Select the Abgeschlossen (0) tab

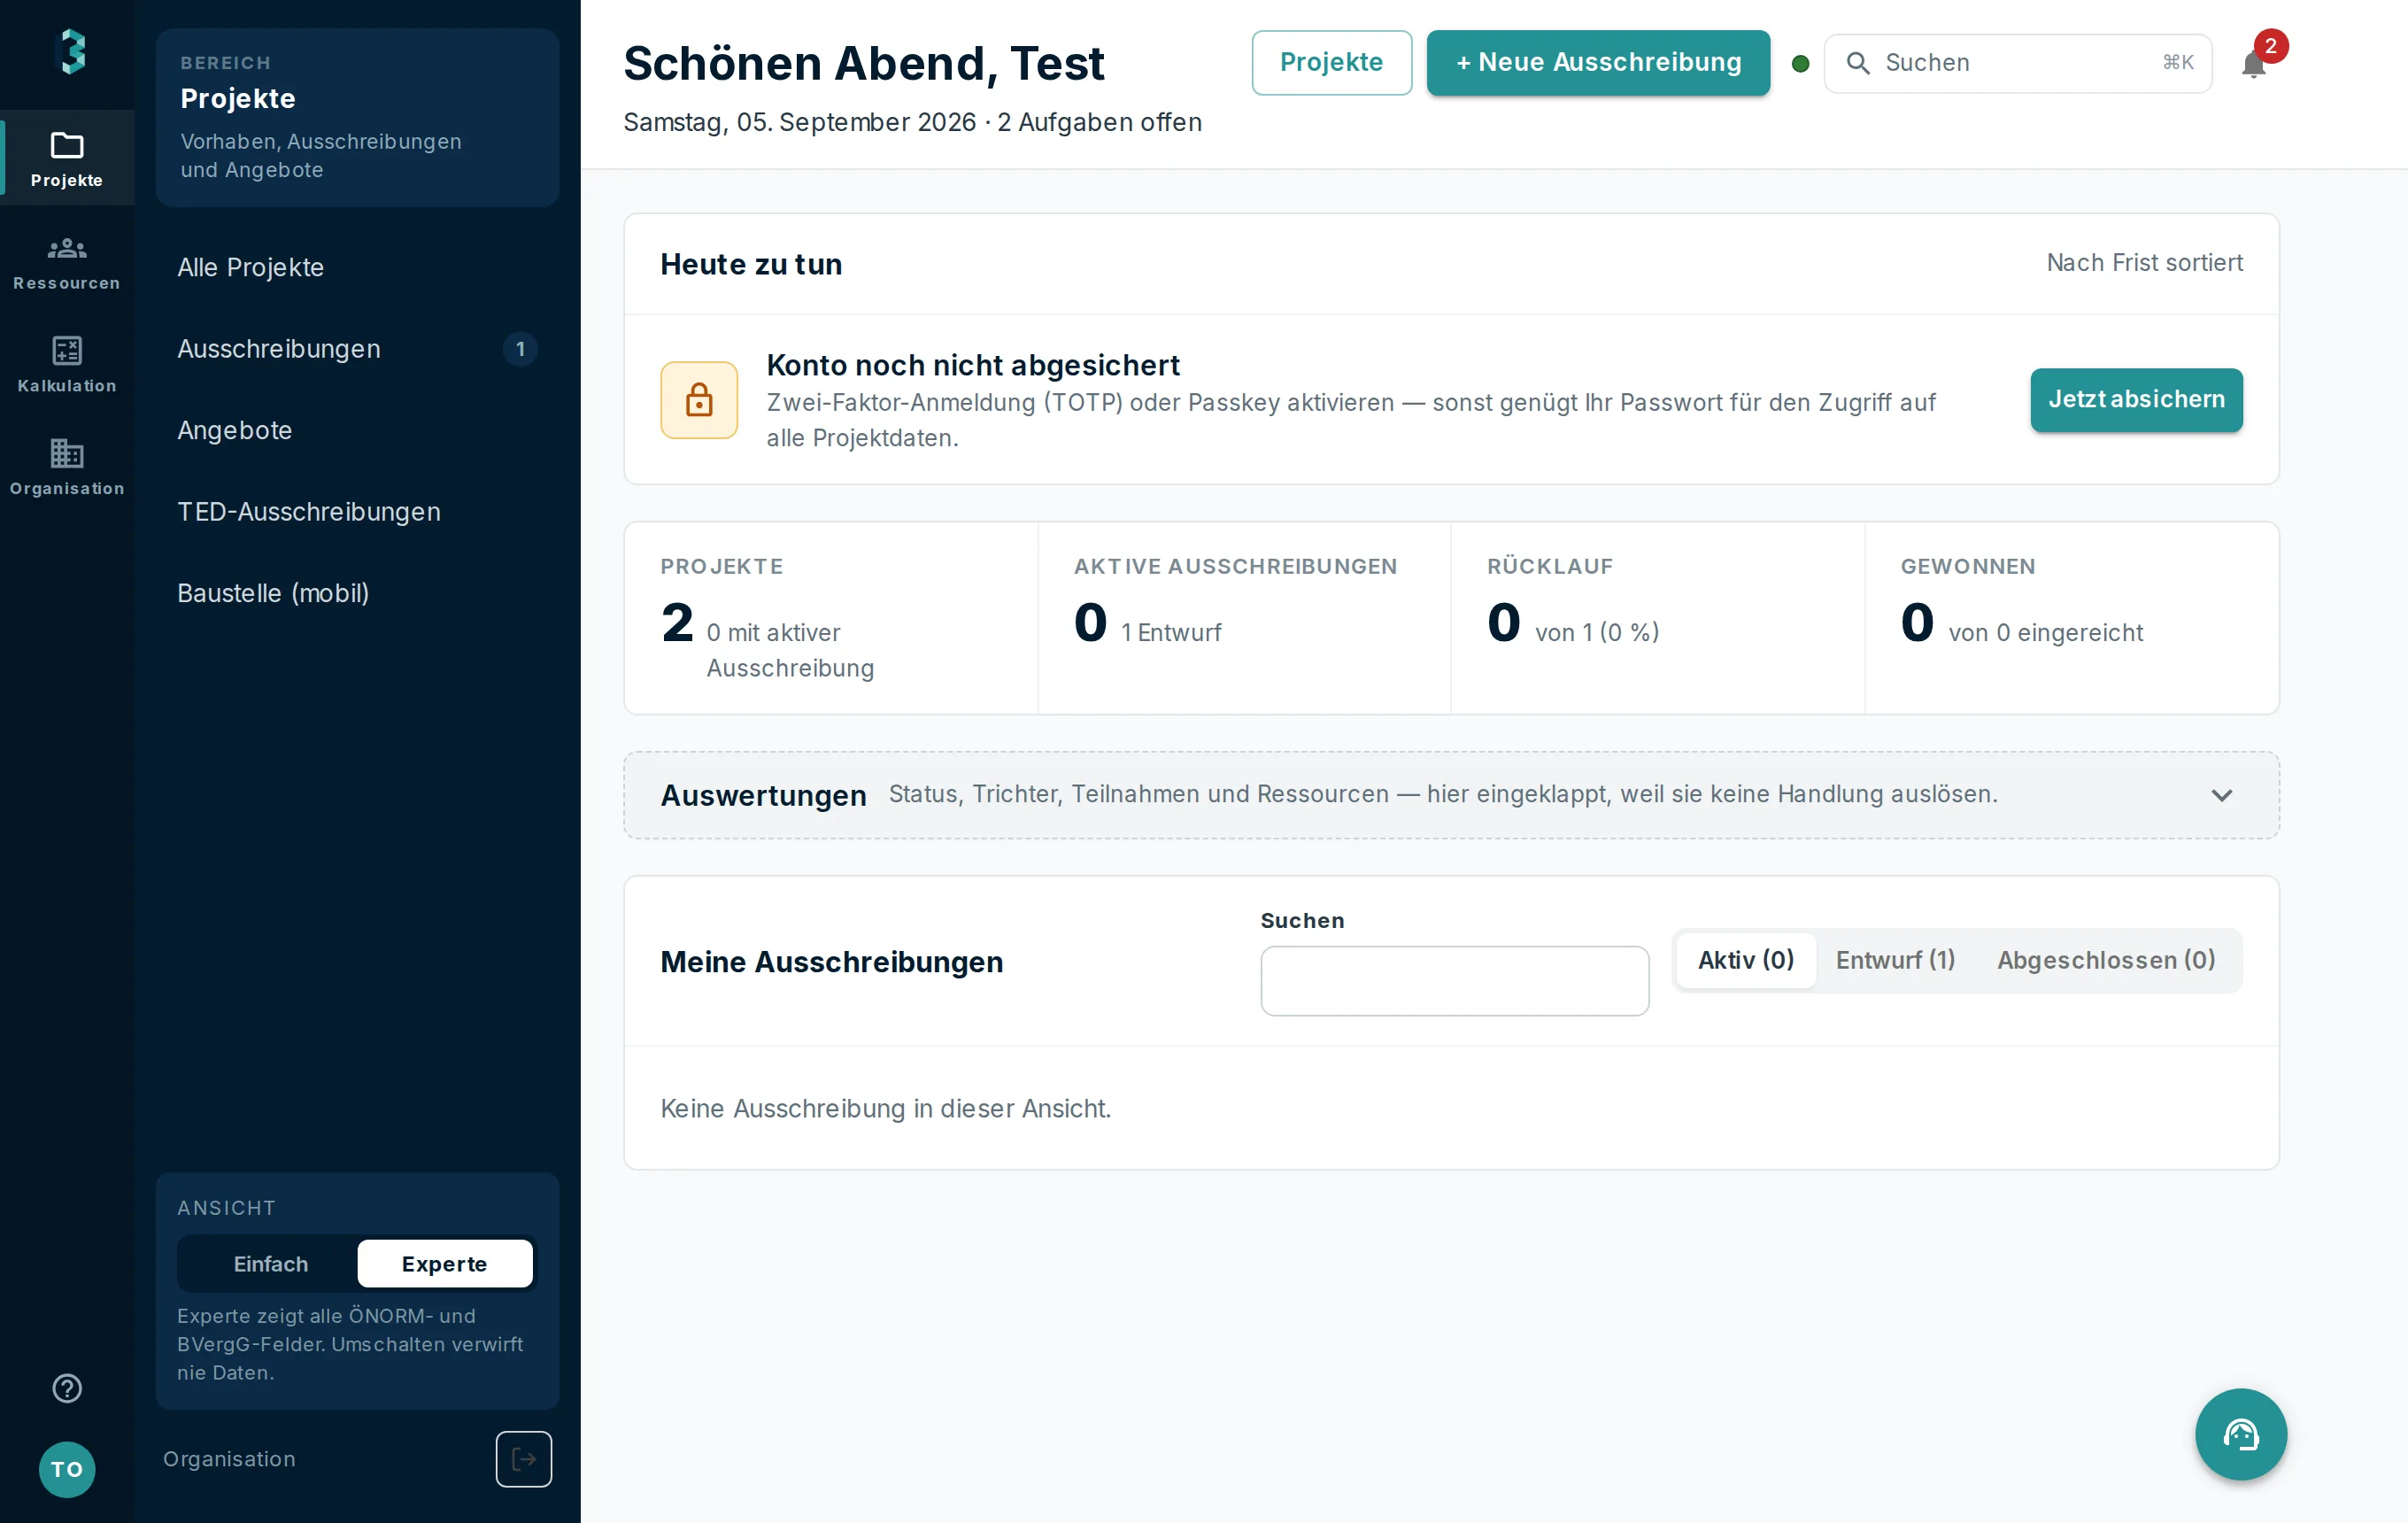pos(2107,960)
